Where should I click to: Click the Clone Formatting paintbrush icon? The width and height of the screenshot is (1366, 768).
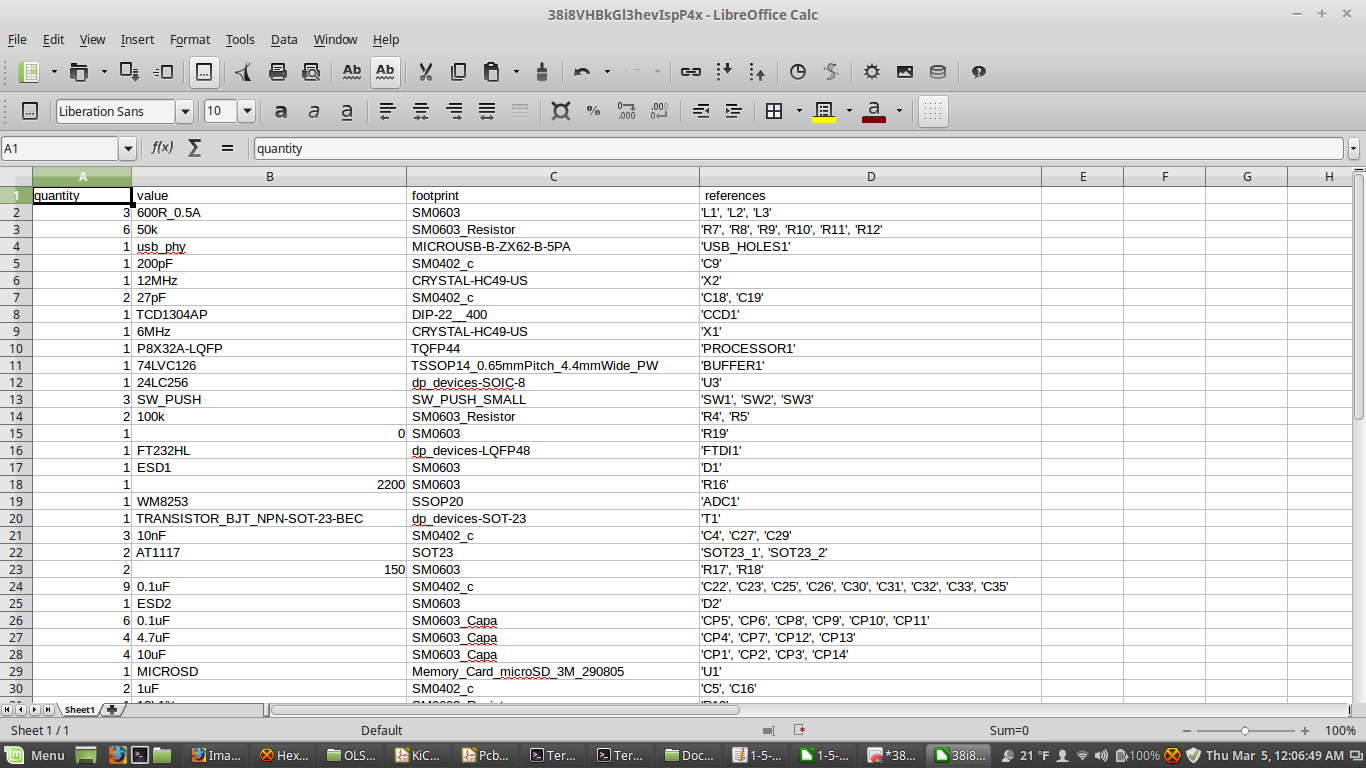point(542,72)
